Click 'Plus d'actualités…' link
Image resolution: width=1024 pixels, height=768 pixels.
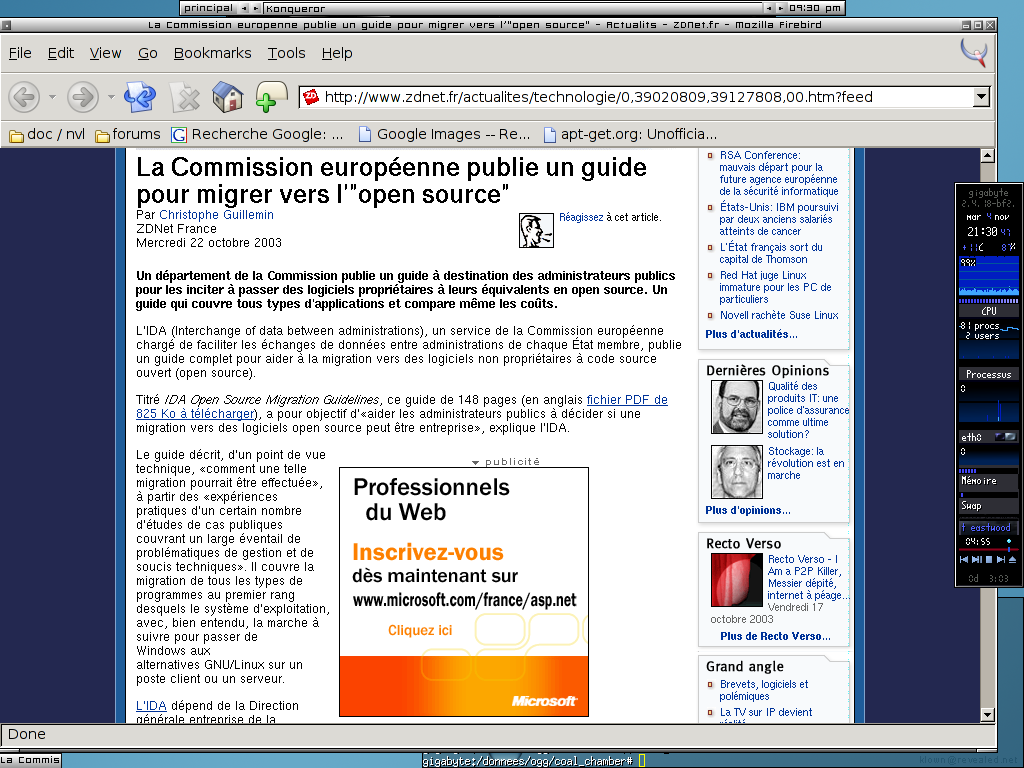(751, 334)
